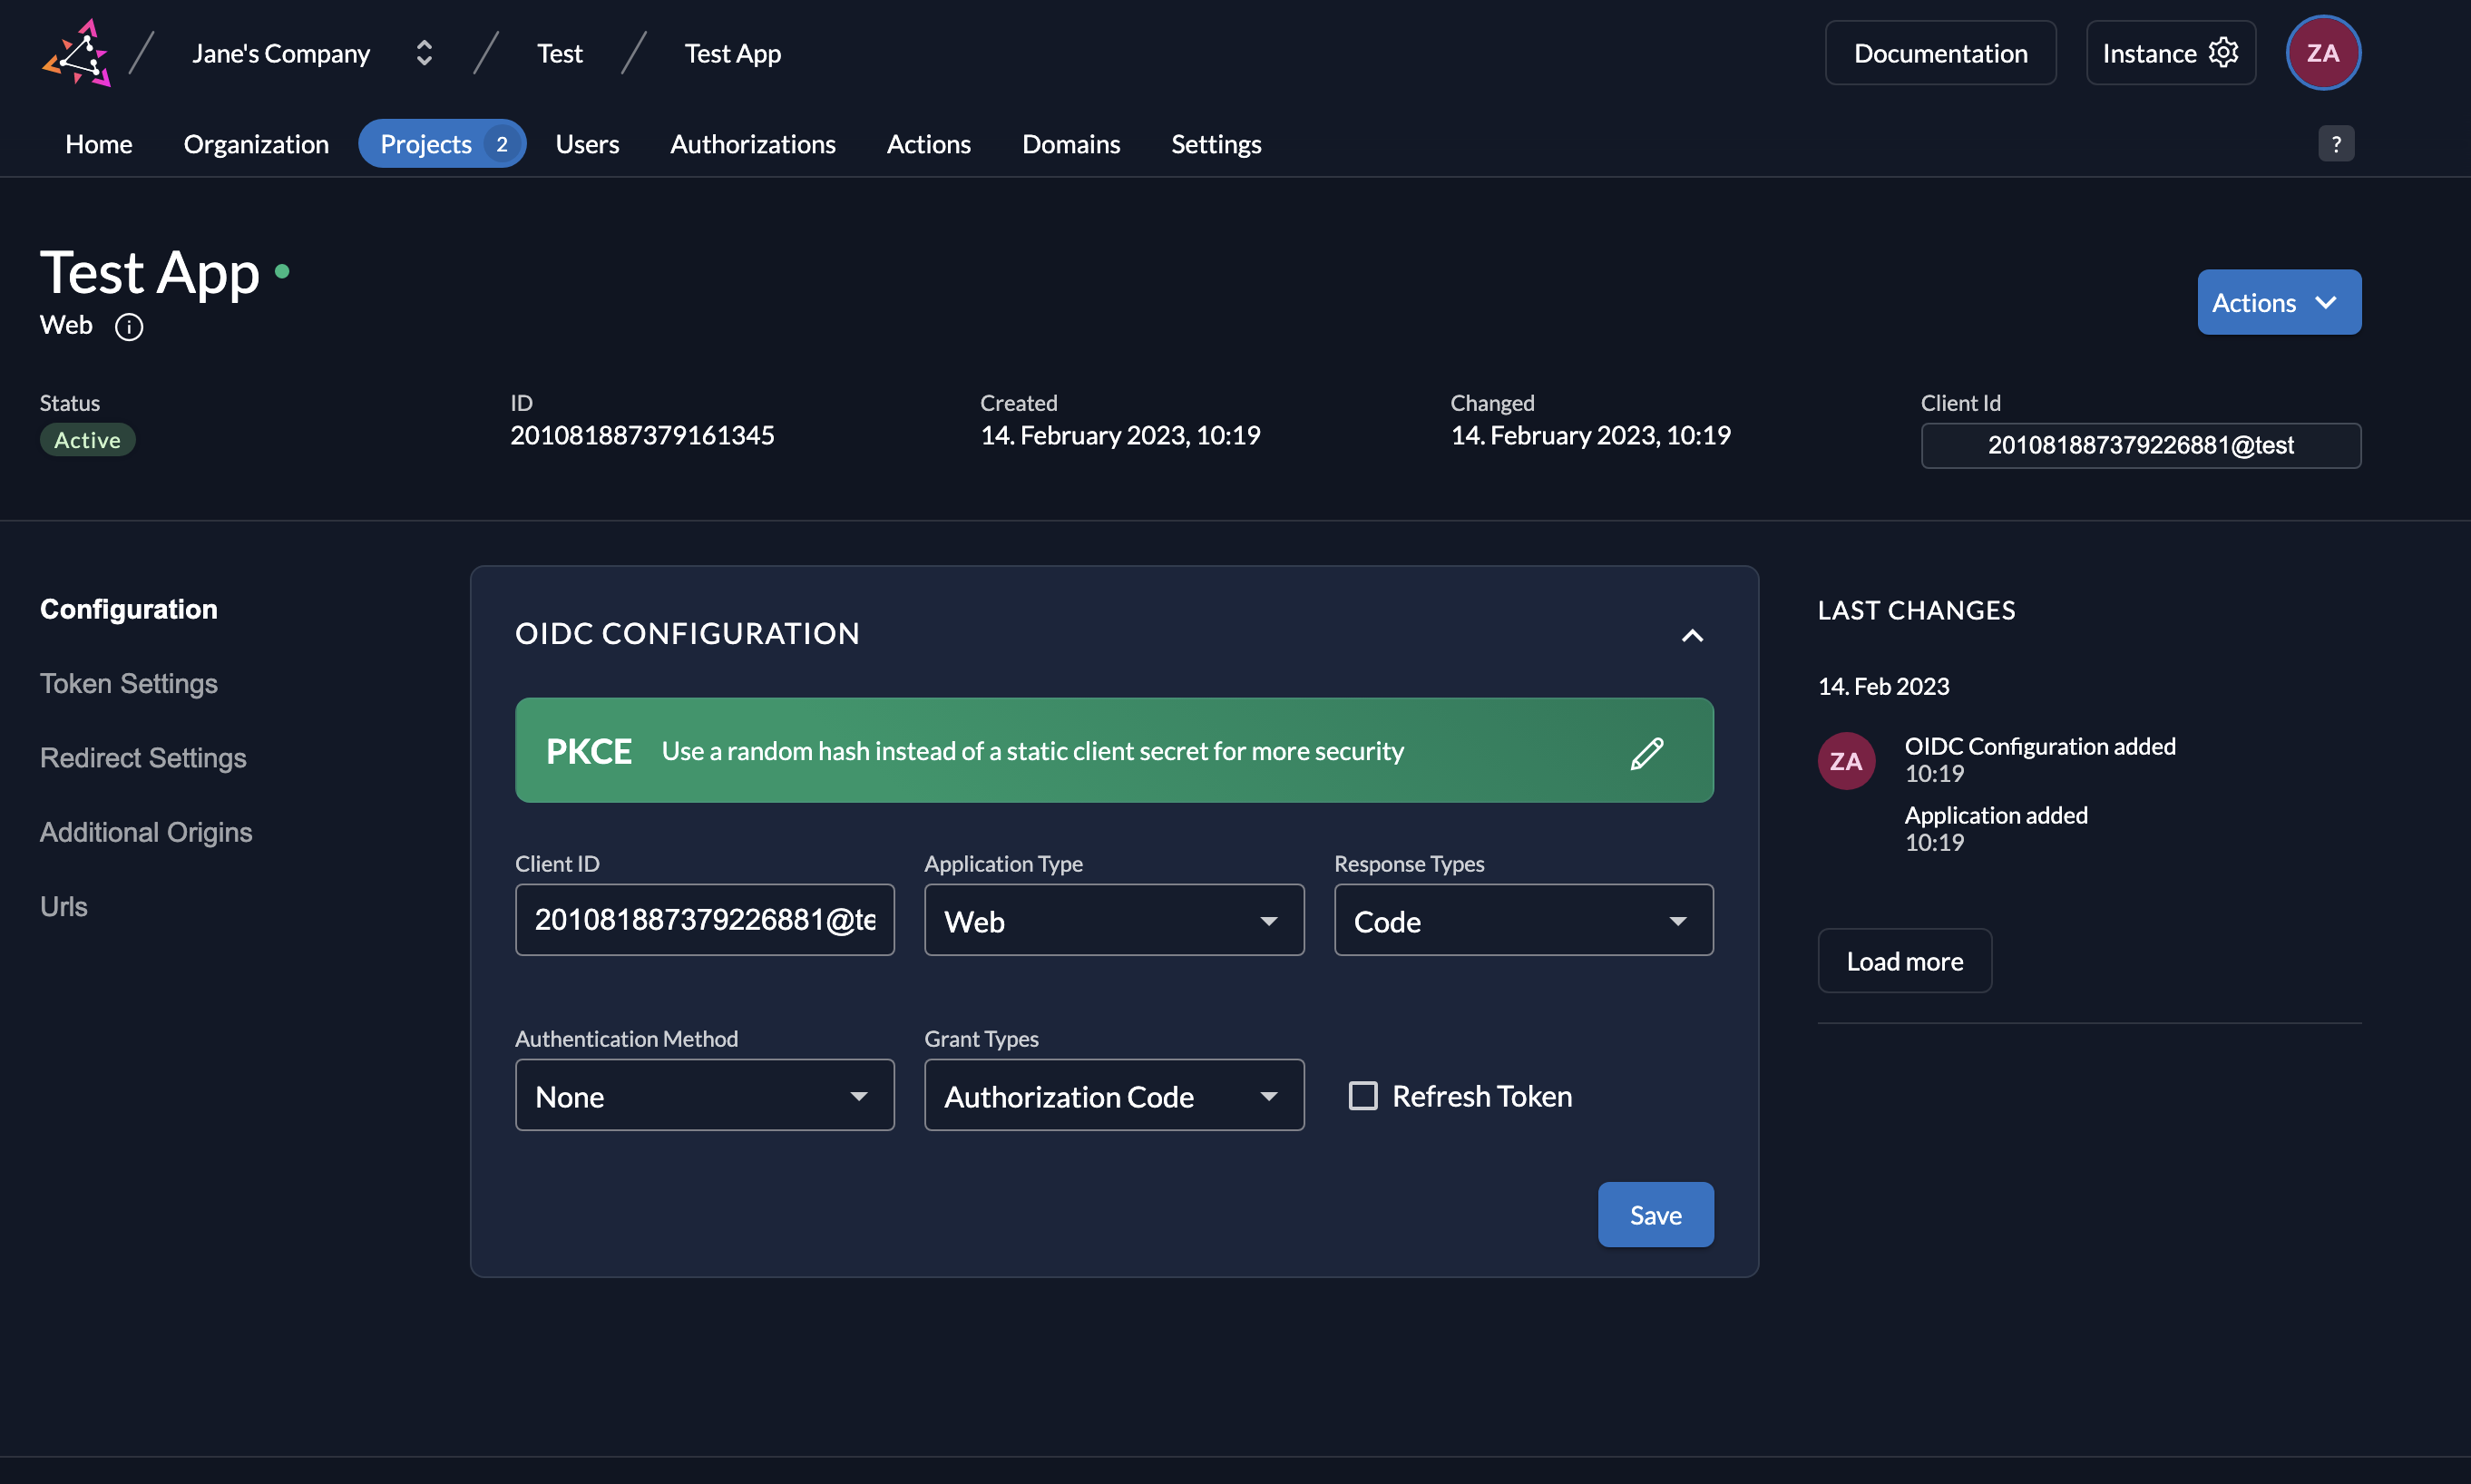Edit the PKCE configuration with the pencil icon
Viewport: 2471px width, 1484px height.
point(1648,751)
